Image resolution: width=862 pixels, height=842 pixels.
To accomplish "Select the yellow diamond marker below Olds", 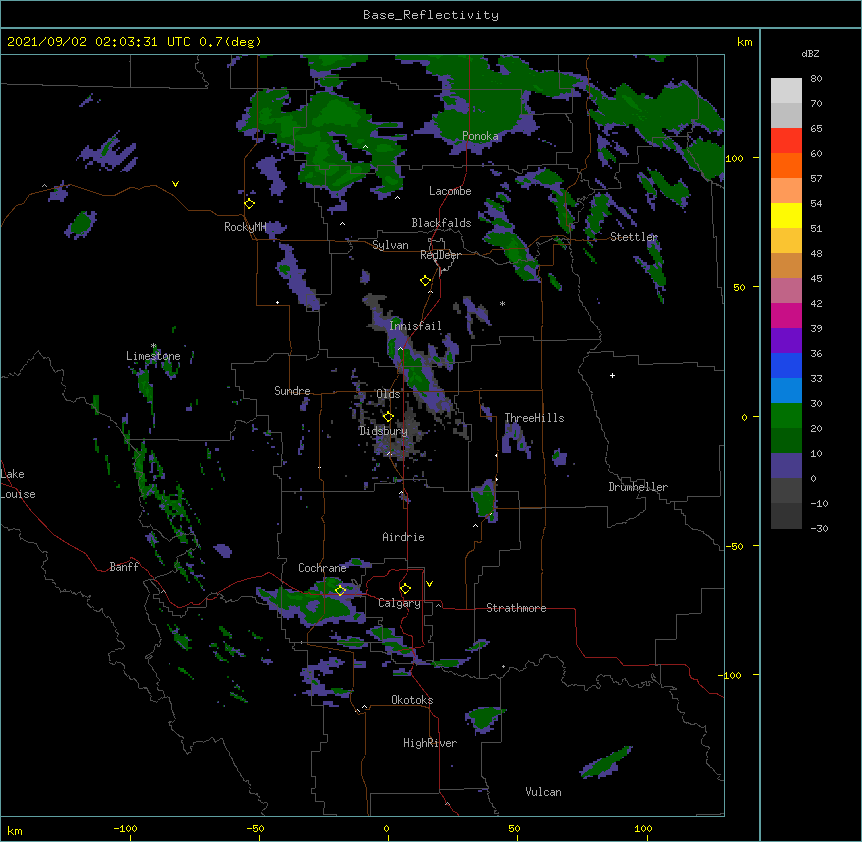I will (389, 416).
